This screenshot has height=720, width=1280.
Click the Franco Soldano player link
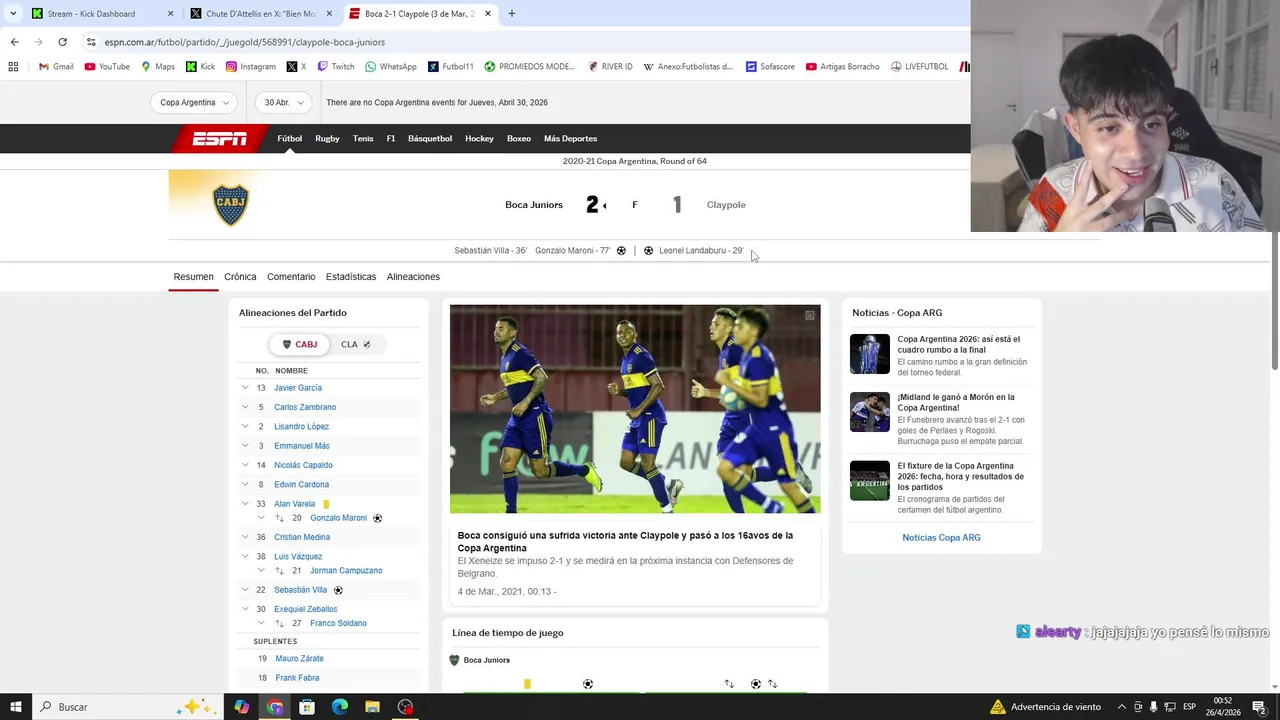[338, 623]
